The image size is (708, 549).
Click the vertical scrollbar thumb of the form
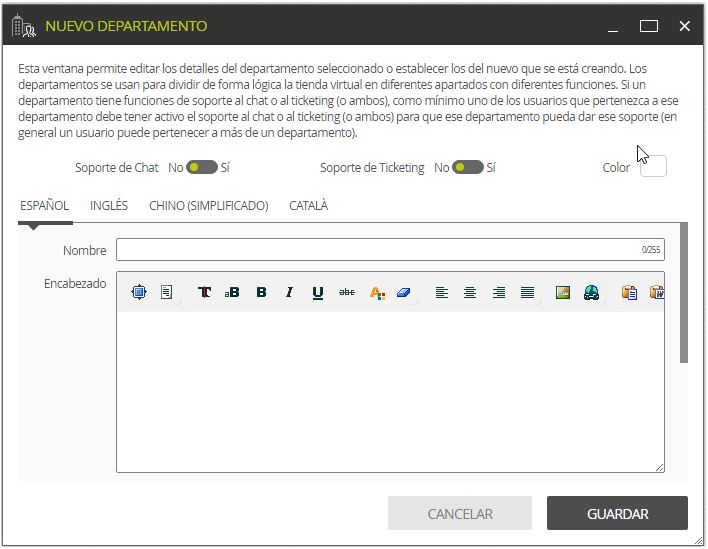pos(684,293)
